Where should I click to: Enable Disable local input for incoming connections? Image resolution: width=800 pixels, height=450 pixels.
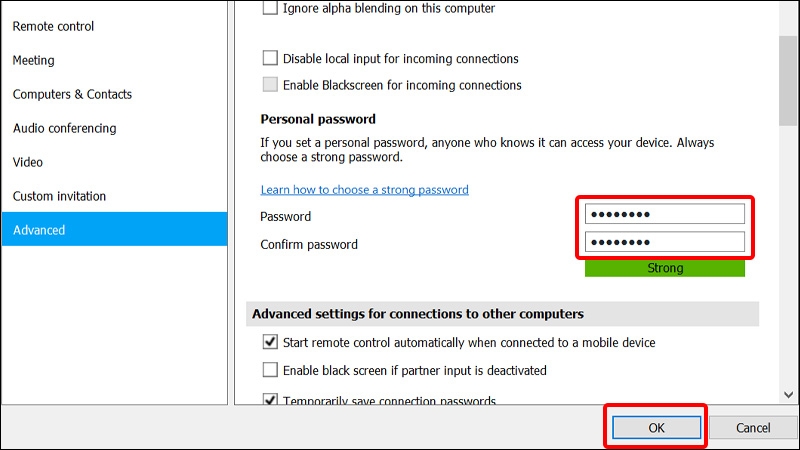coord(270,59)
